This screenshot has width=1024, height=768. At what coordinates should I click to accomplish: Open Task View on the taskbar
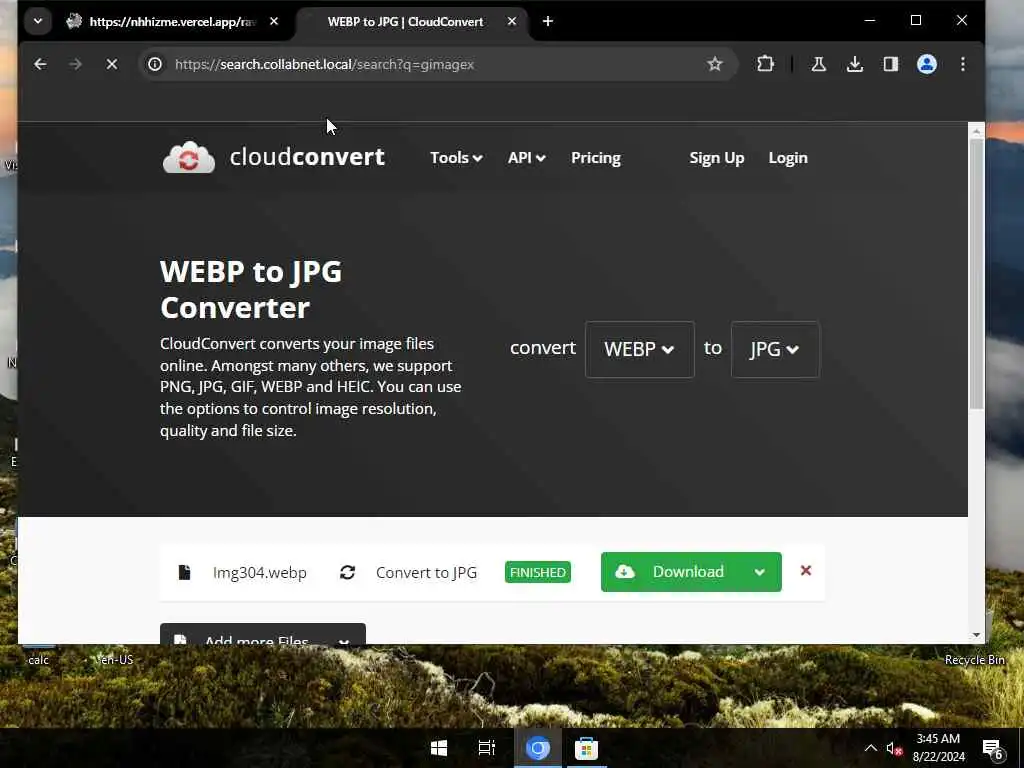tap(487, 748)
